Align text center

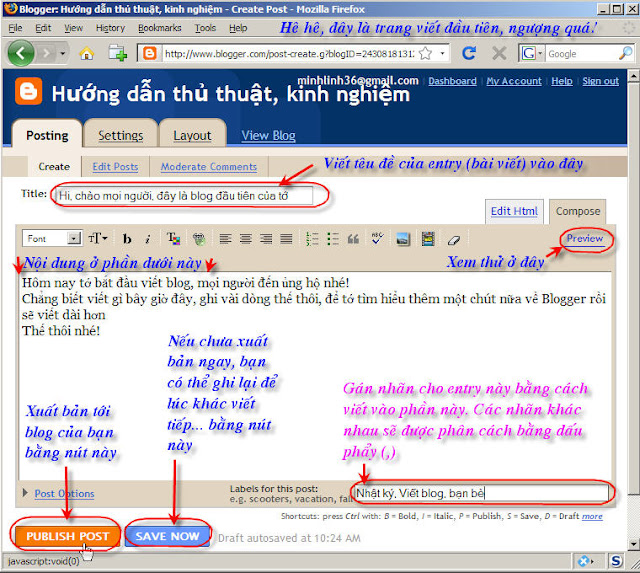click(x=246, y=238)
